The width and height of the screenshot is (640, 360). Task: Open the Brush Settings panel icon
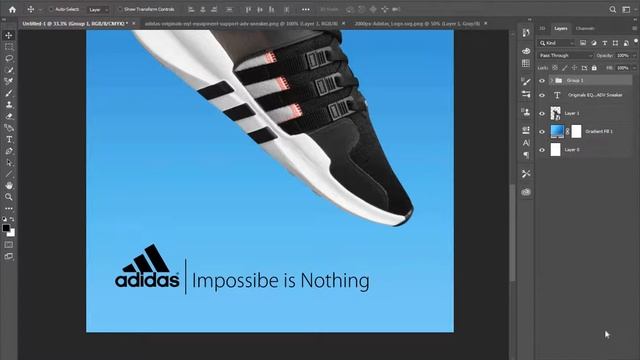[x=526, y=82]
